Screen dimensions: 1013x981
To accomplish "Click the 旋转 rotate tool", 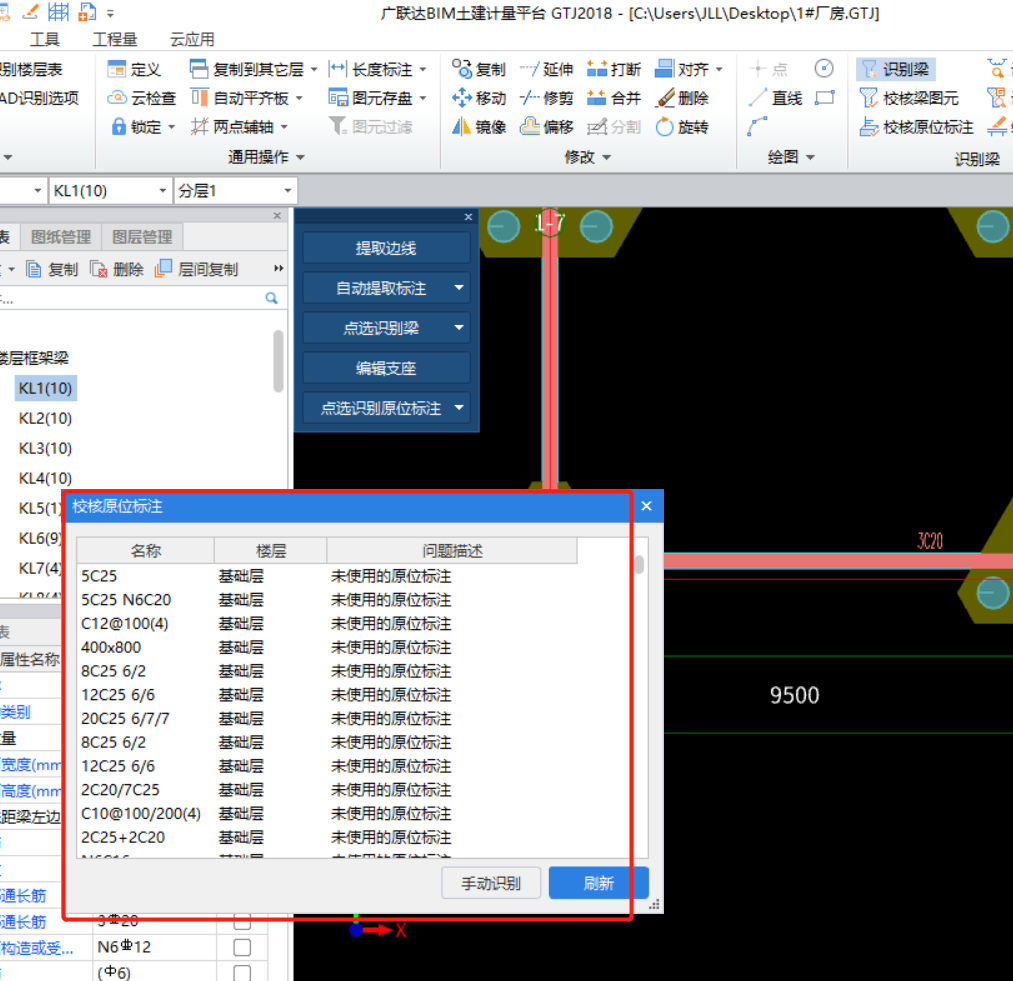I will coord(682,127).
